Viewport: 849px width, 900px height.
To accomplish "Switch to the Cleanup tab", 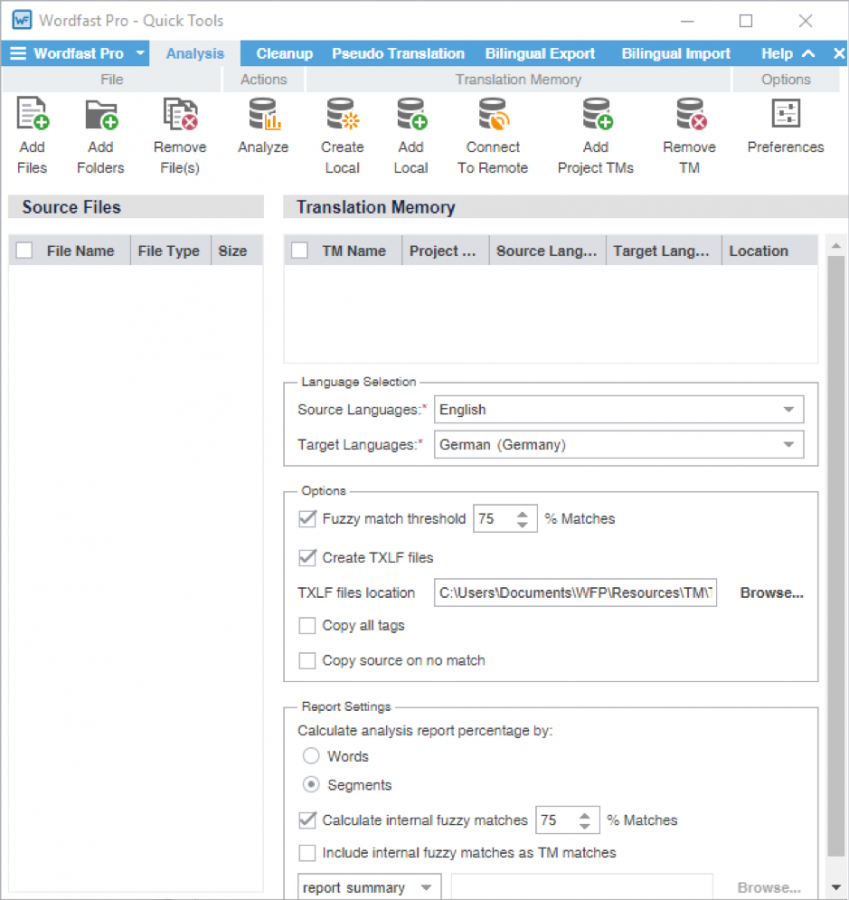I will coord(284,54).
